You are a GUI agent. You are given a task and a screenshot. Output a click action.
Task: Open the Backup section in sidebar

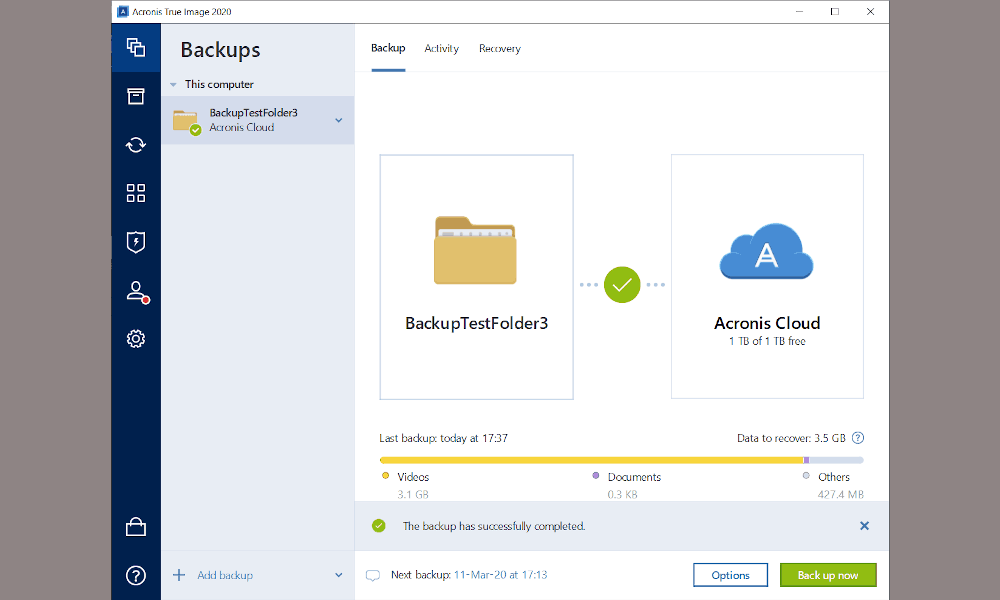point(136,48)
